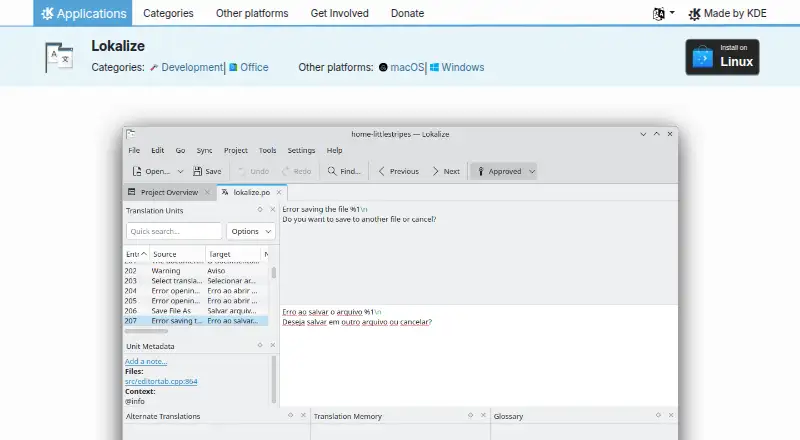The width and height of the screenshot is (800, 440).
Task: Sort by the Target column header
Action: (233, 254)
